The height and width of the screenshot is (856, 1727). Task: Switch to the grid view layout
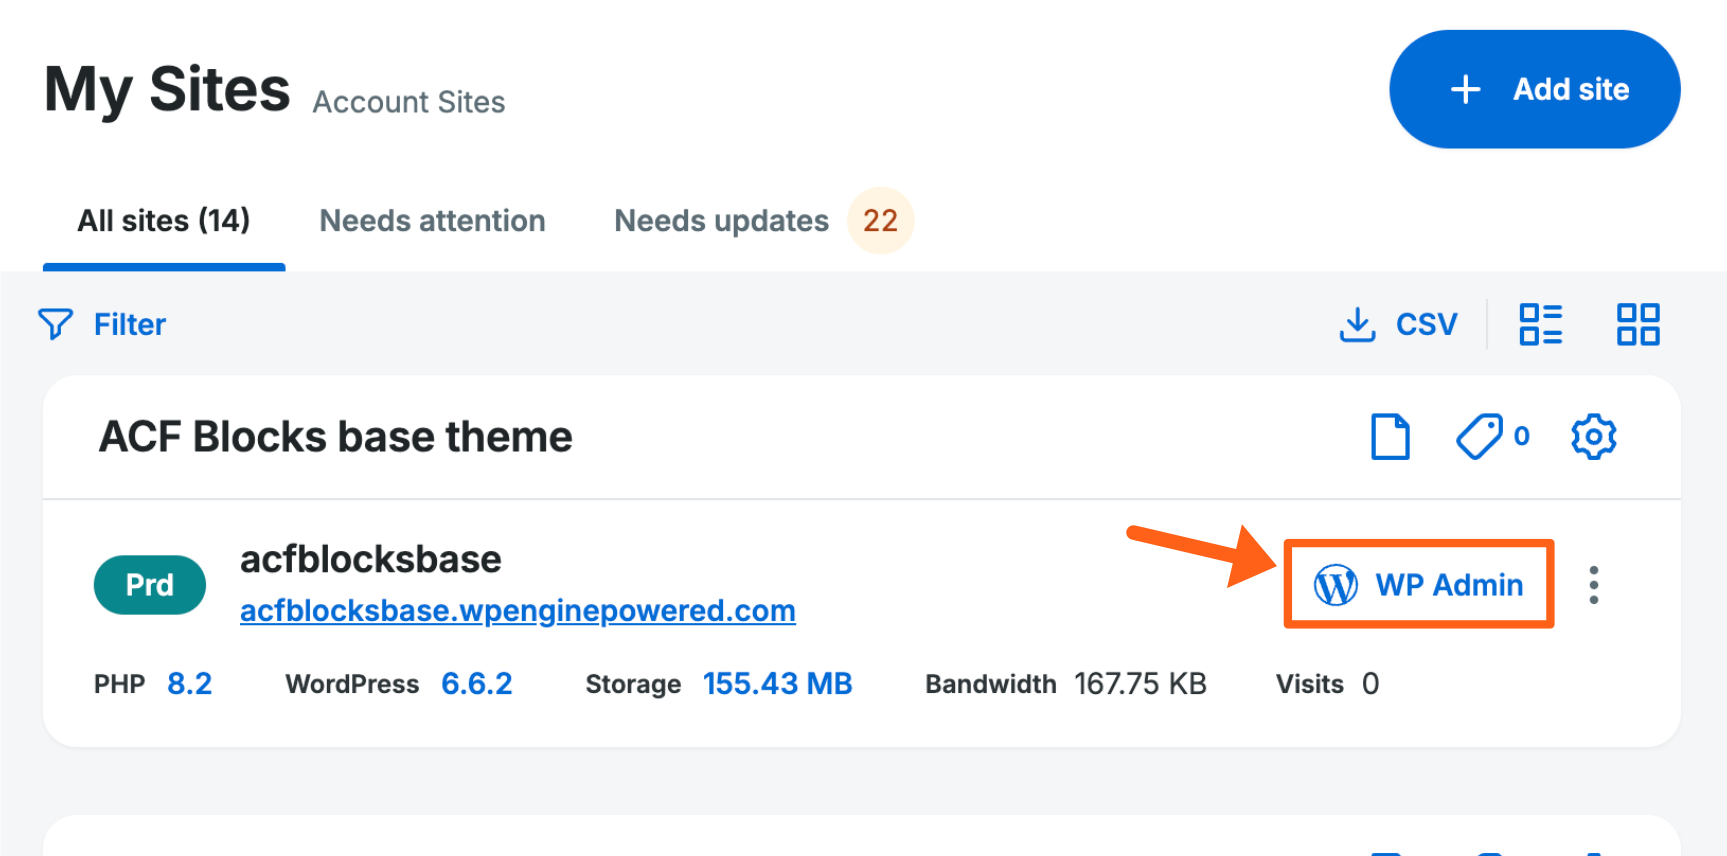(1638, 324)
